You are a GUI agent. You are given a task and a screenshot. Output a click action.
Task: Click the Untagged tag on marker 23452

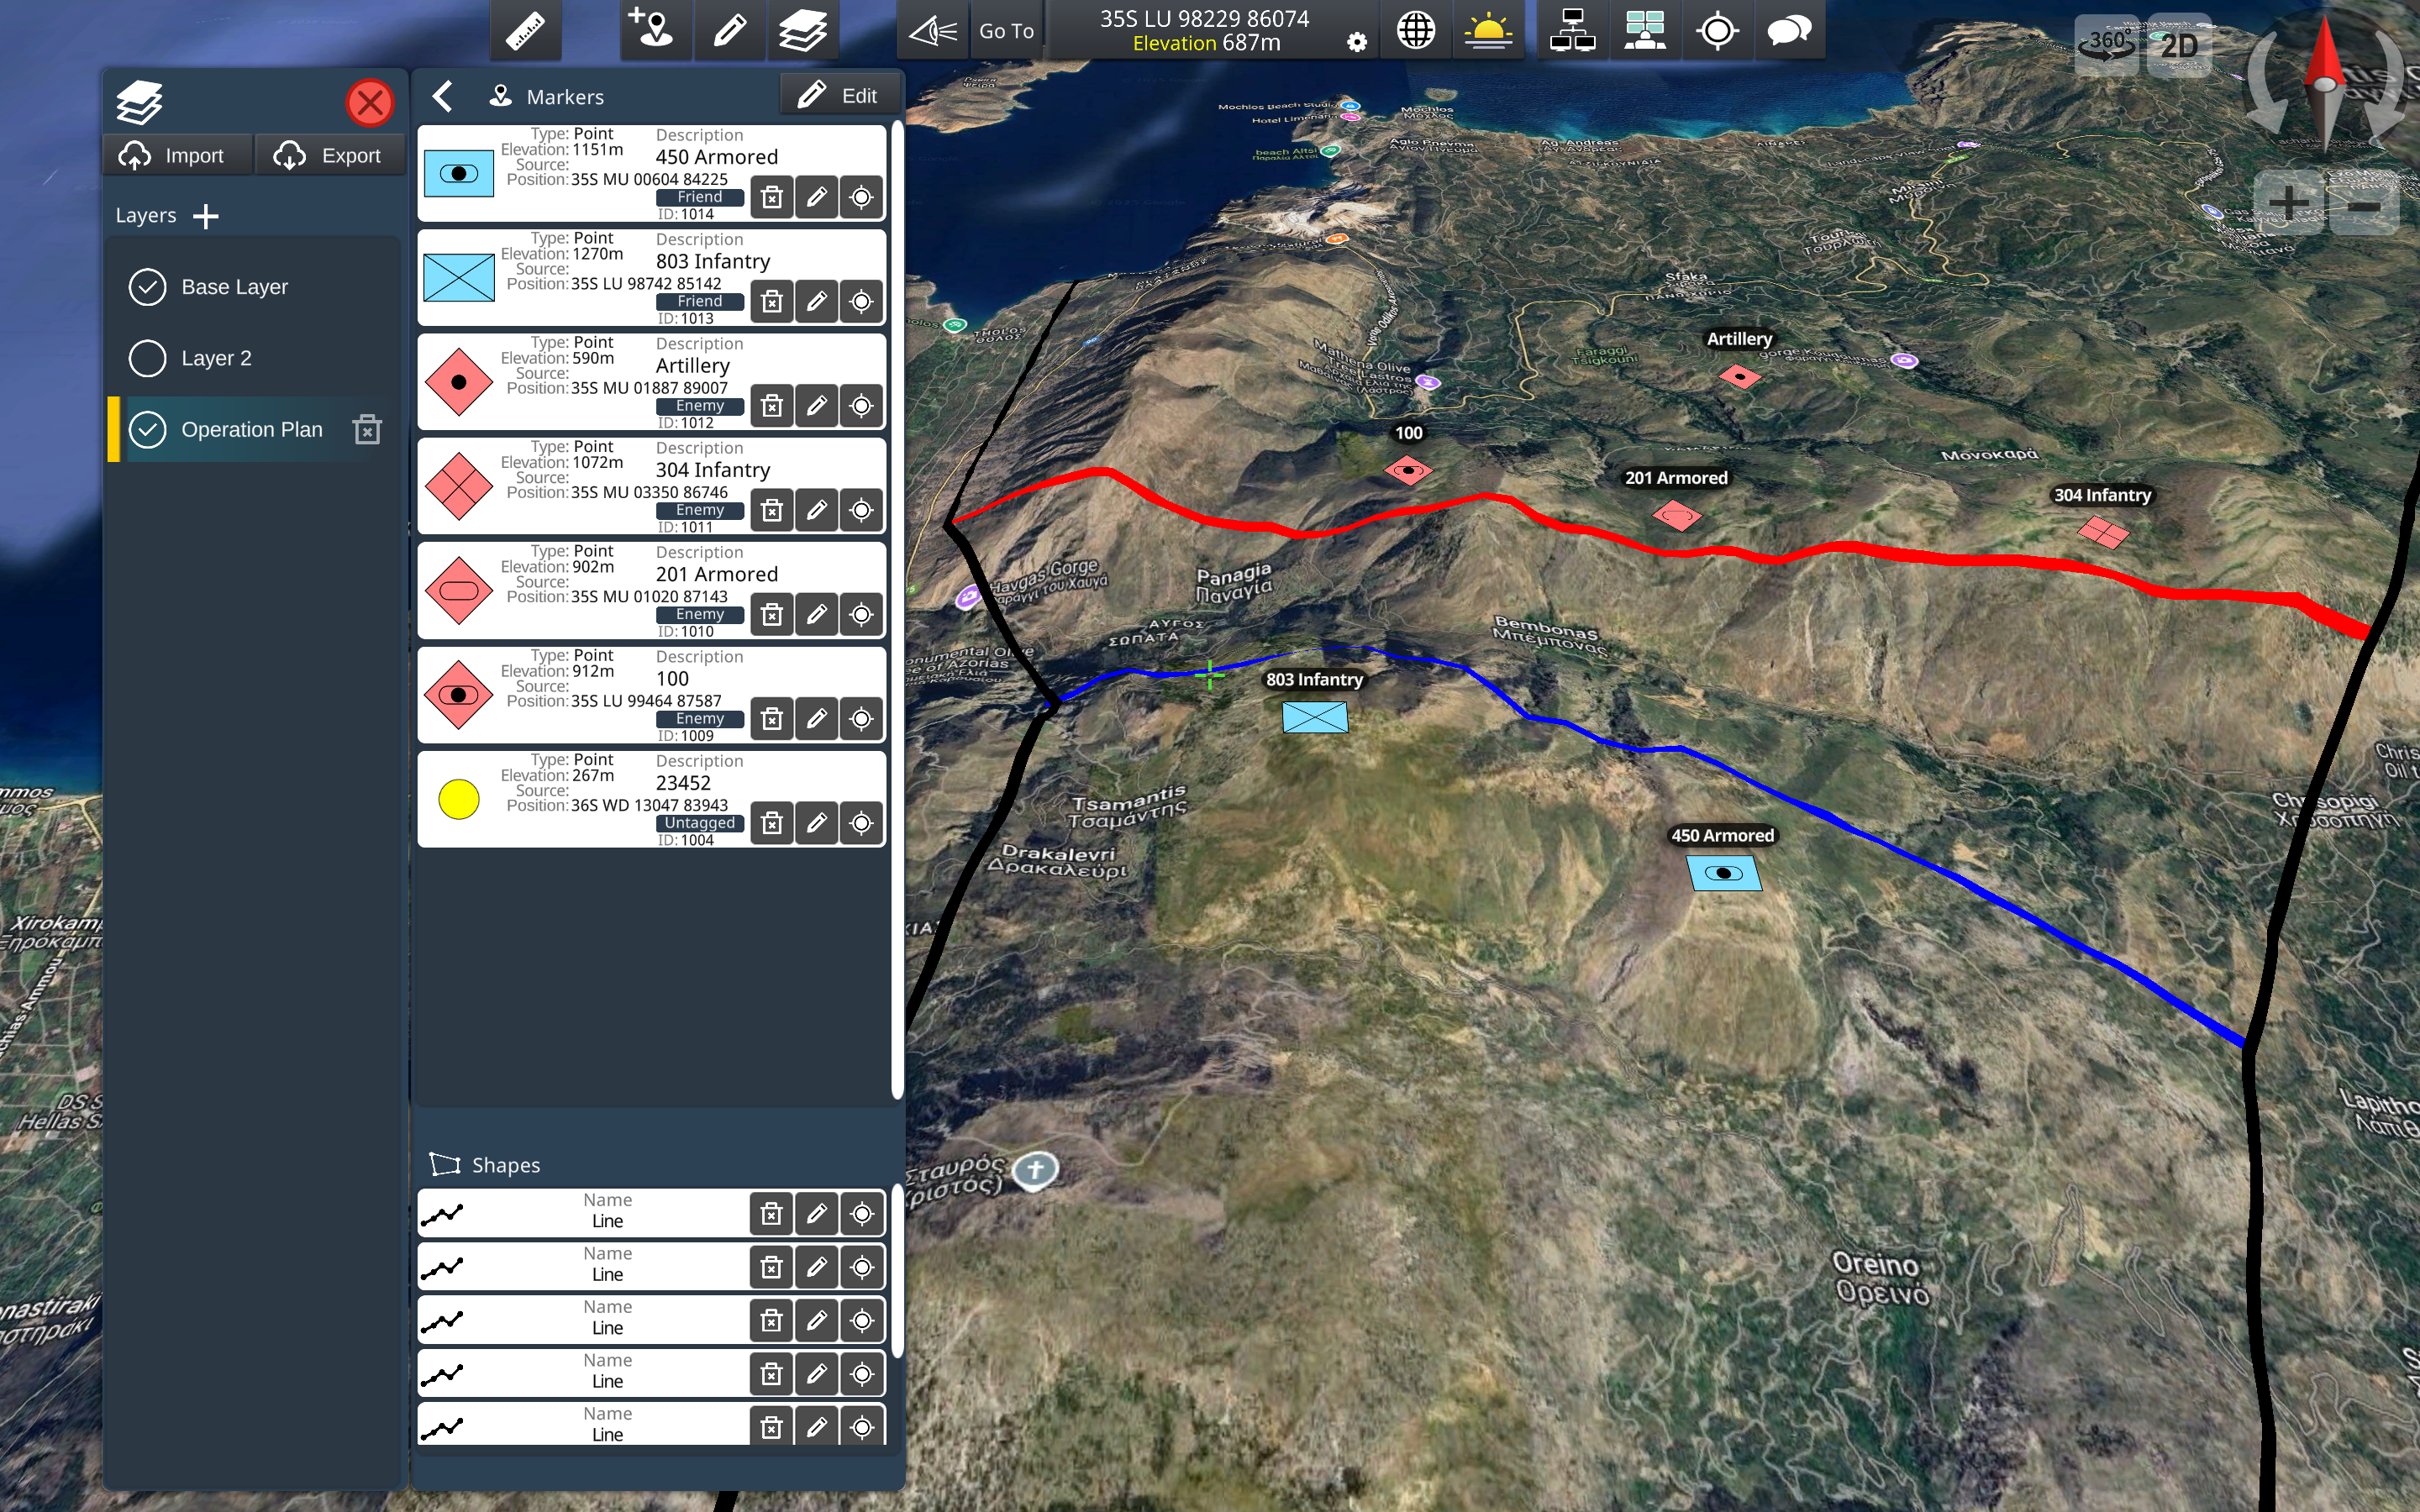click(x=700, y=823)
